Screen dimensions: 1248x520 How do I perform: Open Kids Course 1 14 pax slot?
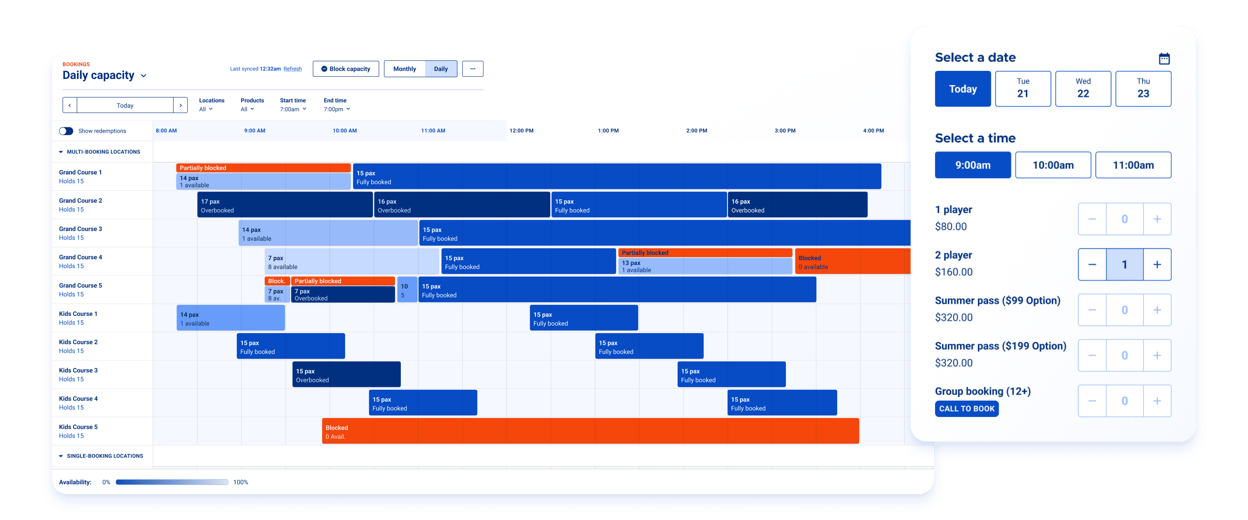[231, 318]
